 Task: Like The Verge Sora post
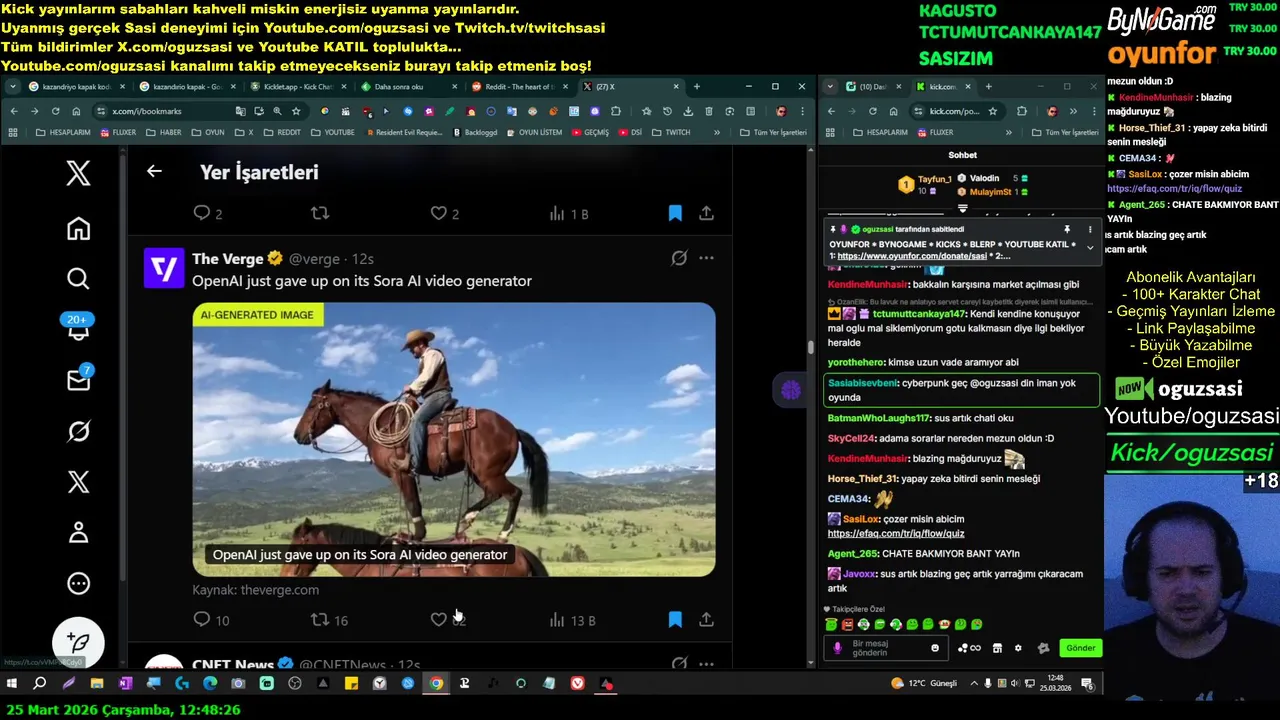coord(447,620)
